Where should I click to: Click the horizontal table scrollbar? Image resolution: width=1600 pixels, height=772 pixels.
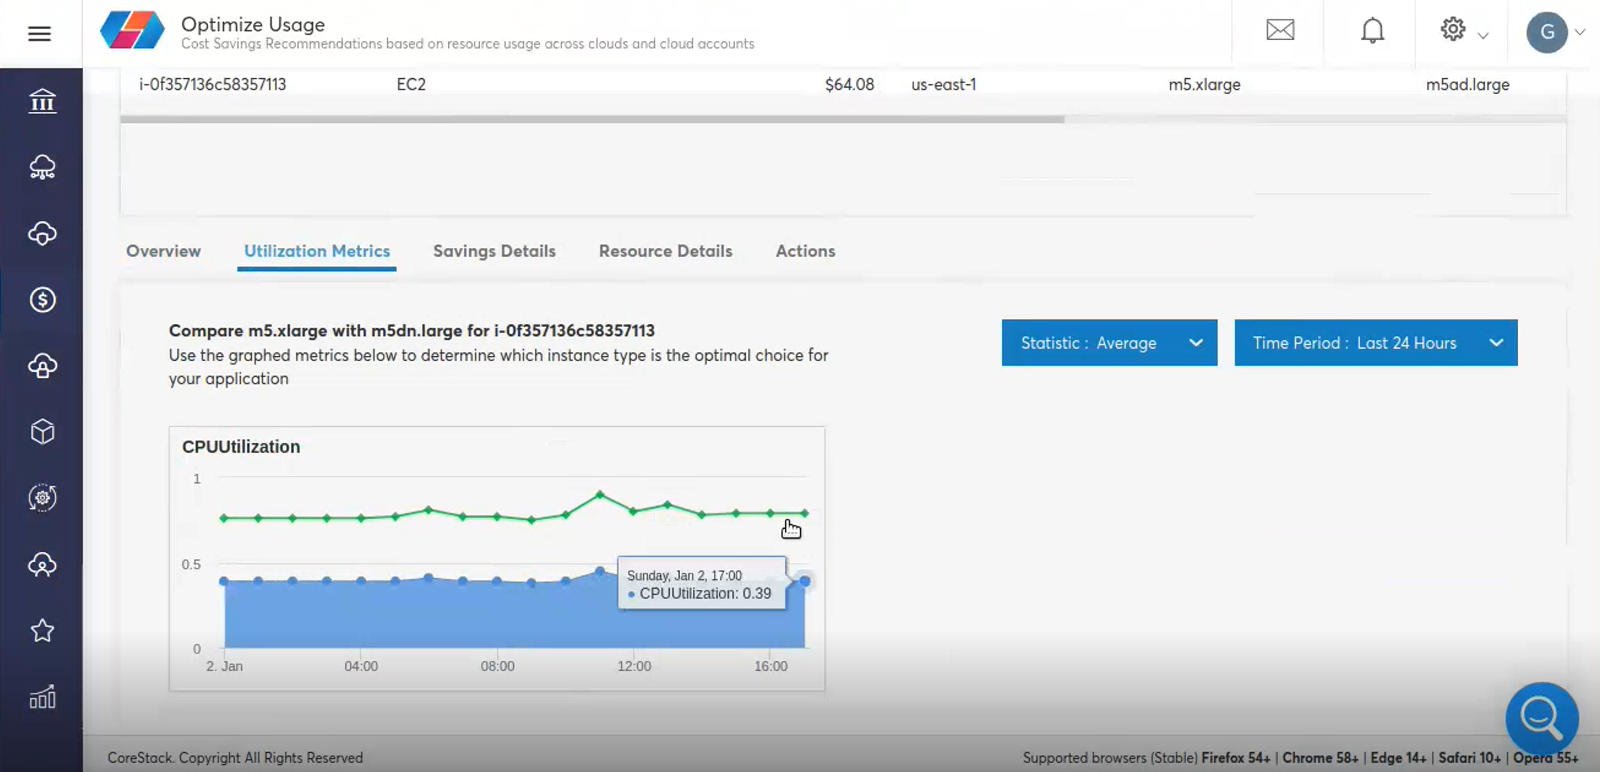[x=592, y=119]
